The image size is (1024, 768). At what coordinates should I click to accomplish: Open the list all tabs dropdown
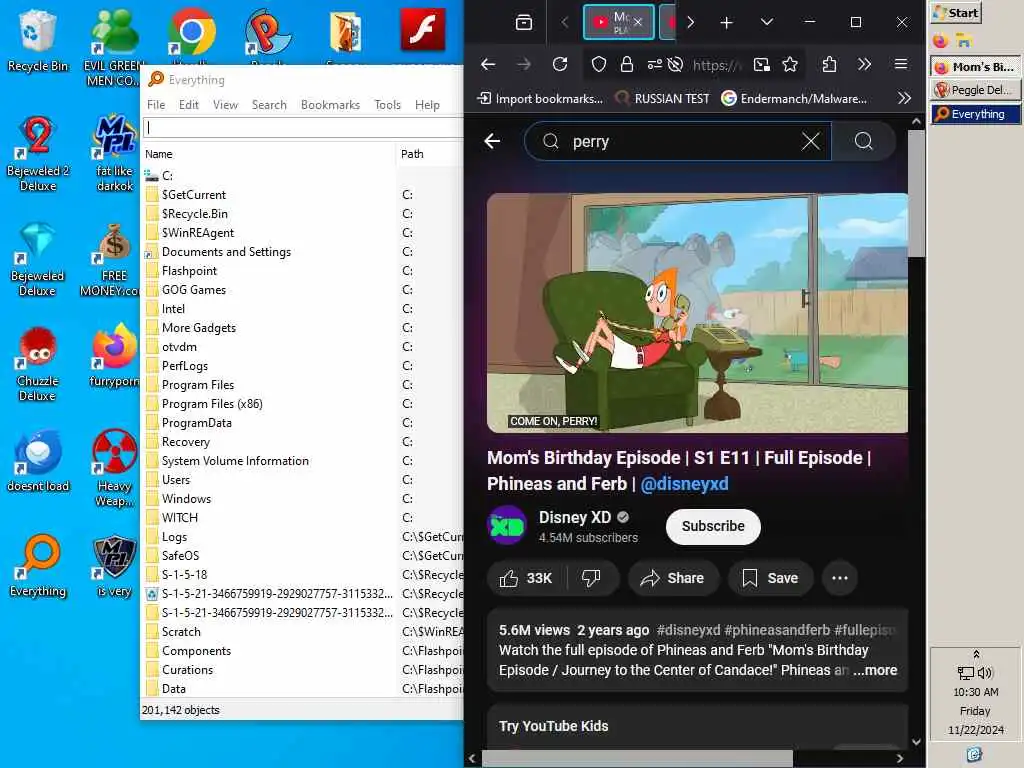coord(767,23)
